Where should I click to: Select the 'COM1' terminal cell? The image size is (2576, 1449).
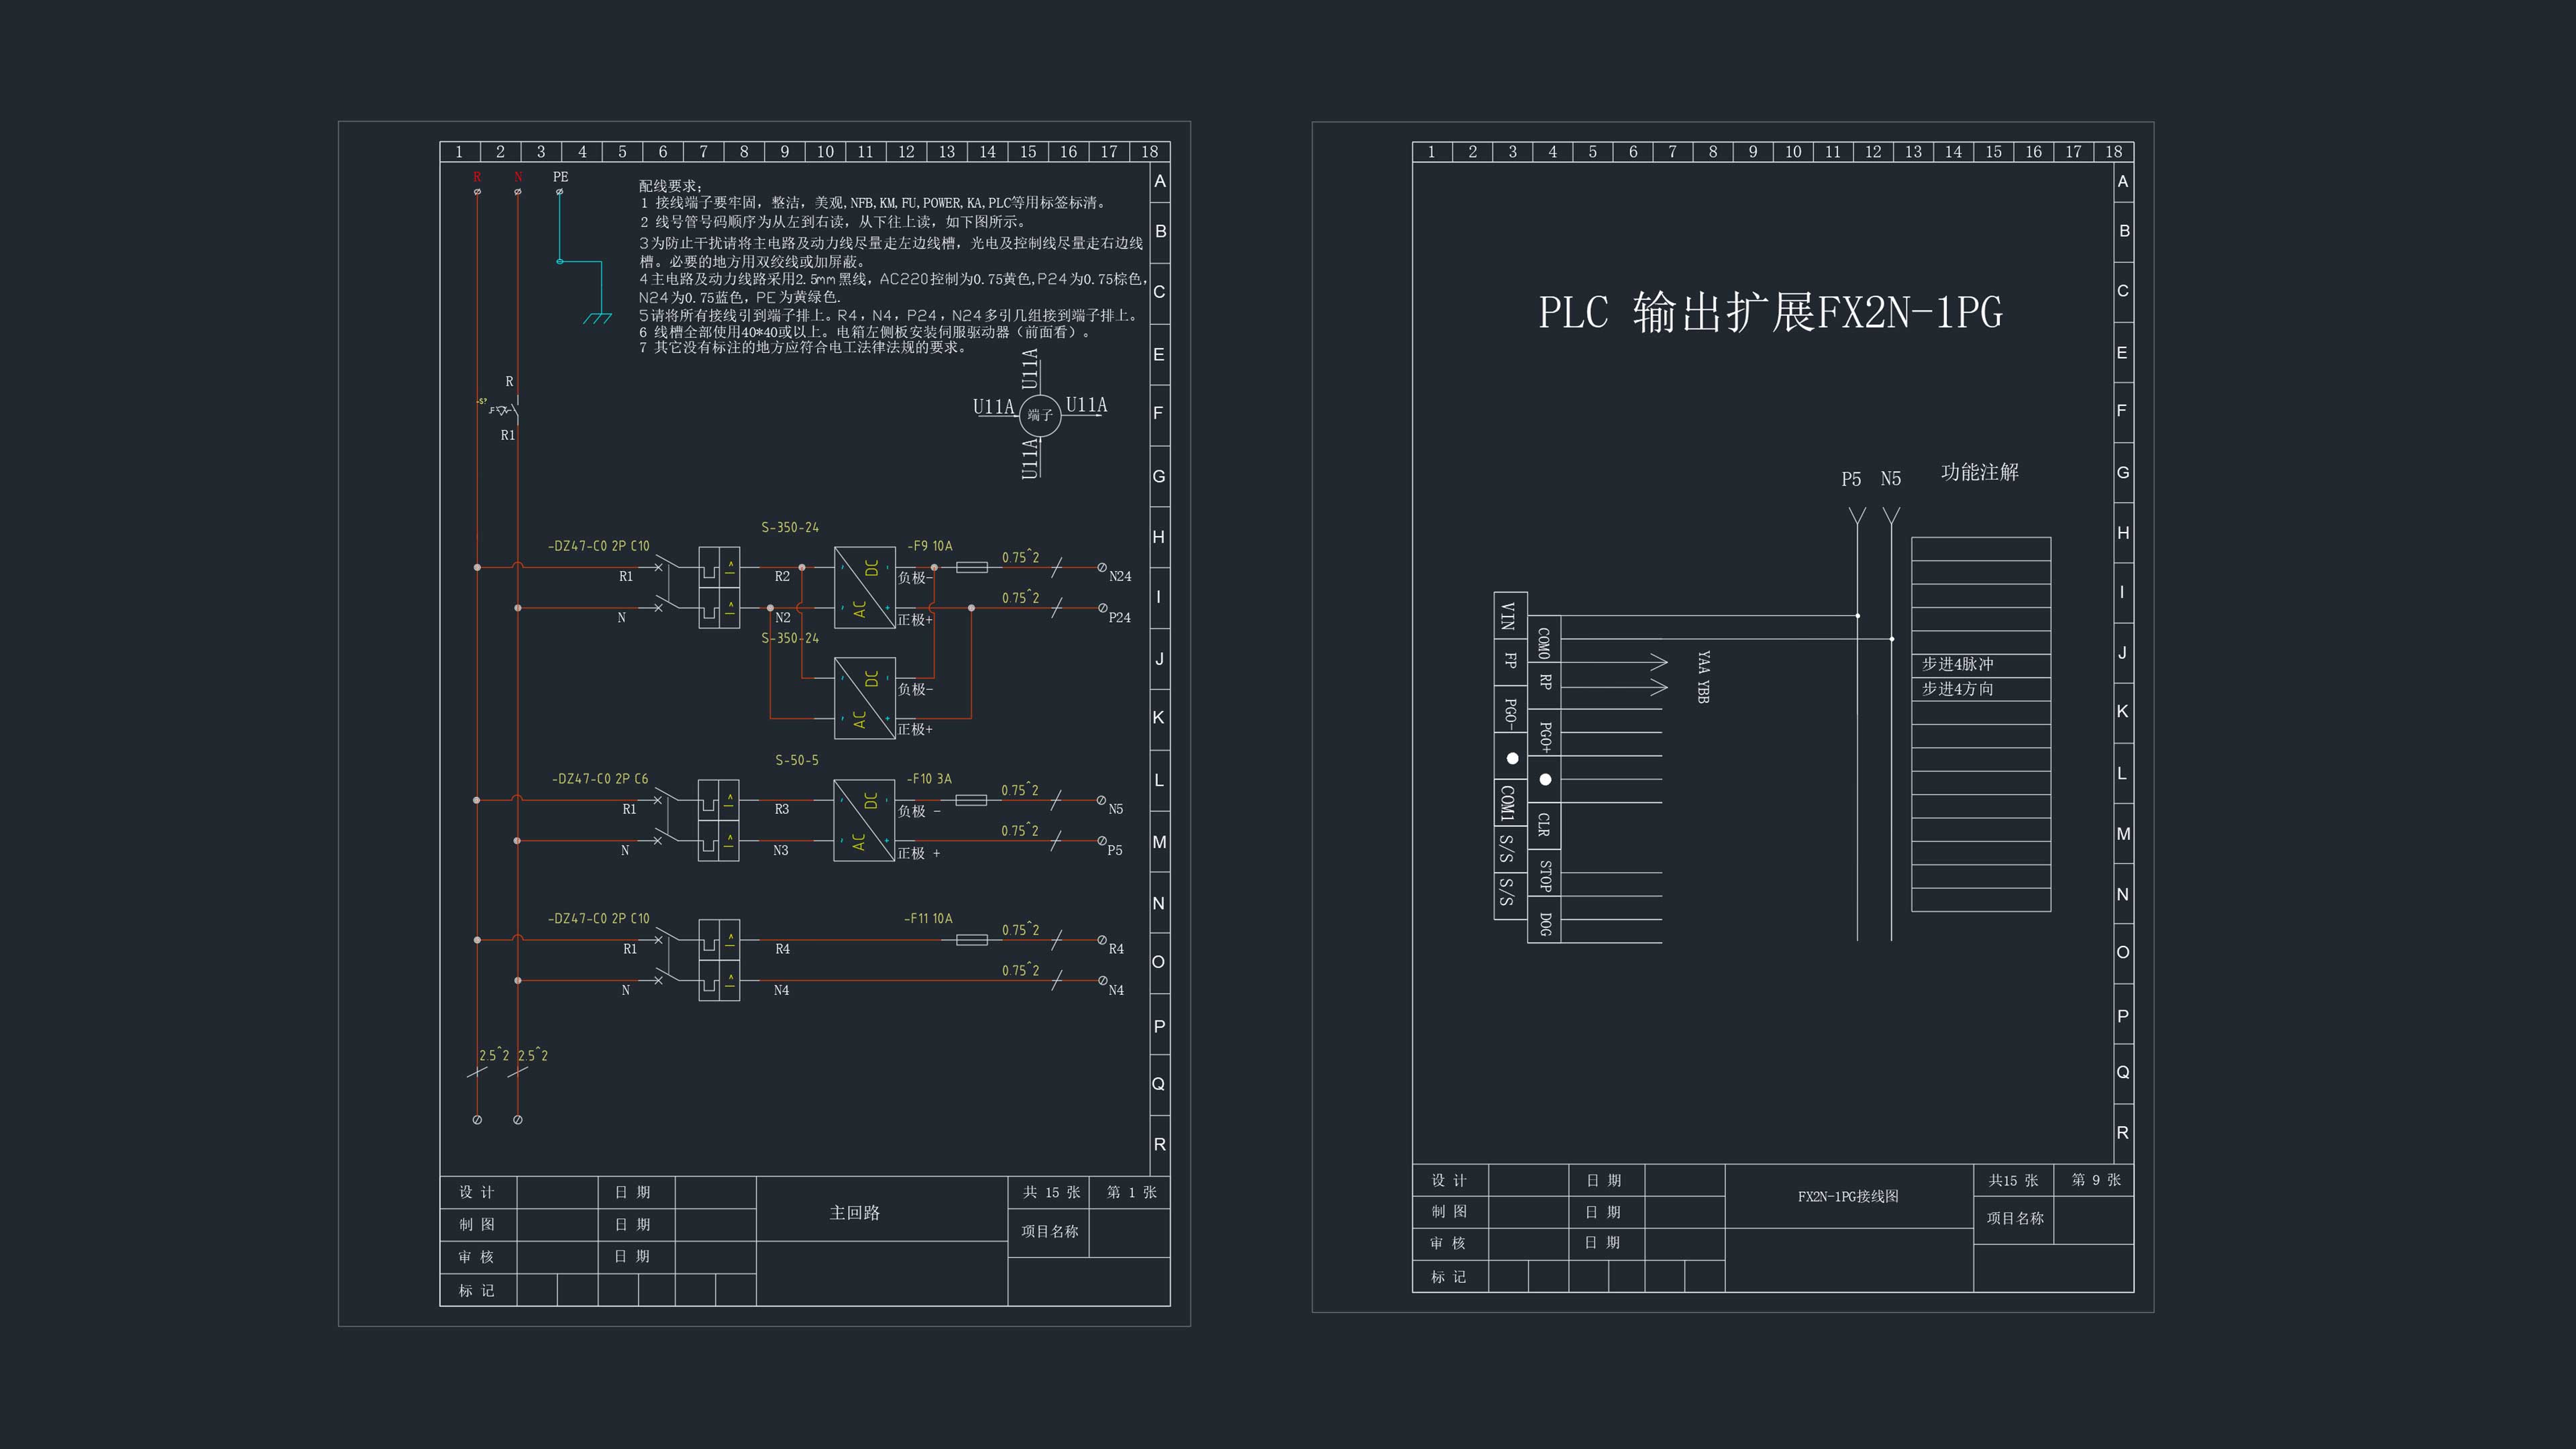pos(1510,803)
